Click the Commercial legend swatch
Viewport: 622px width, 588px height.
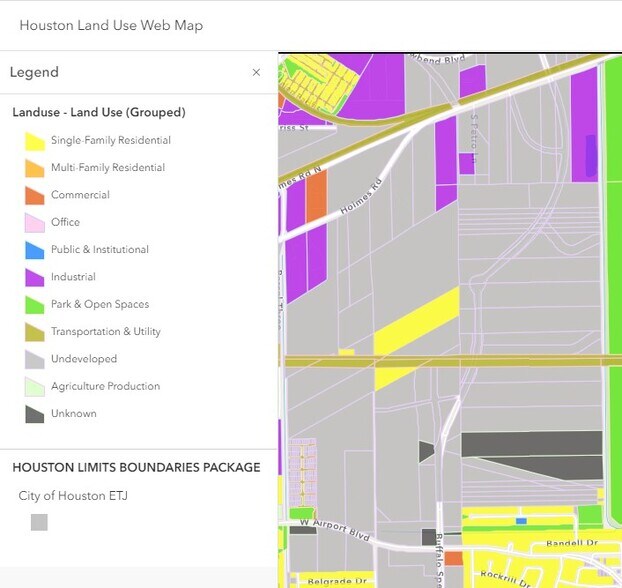tap(34, 195)
